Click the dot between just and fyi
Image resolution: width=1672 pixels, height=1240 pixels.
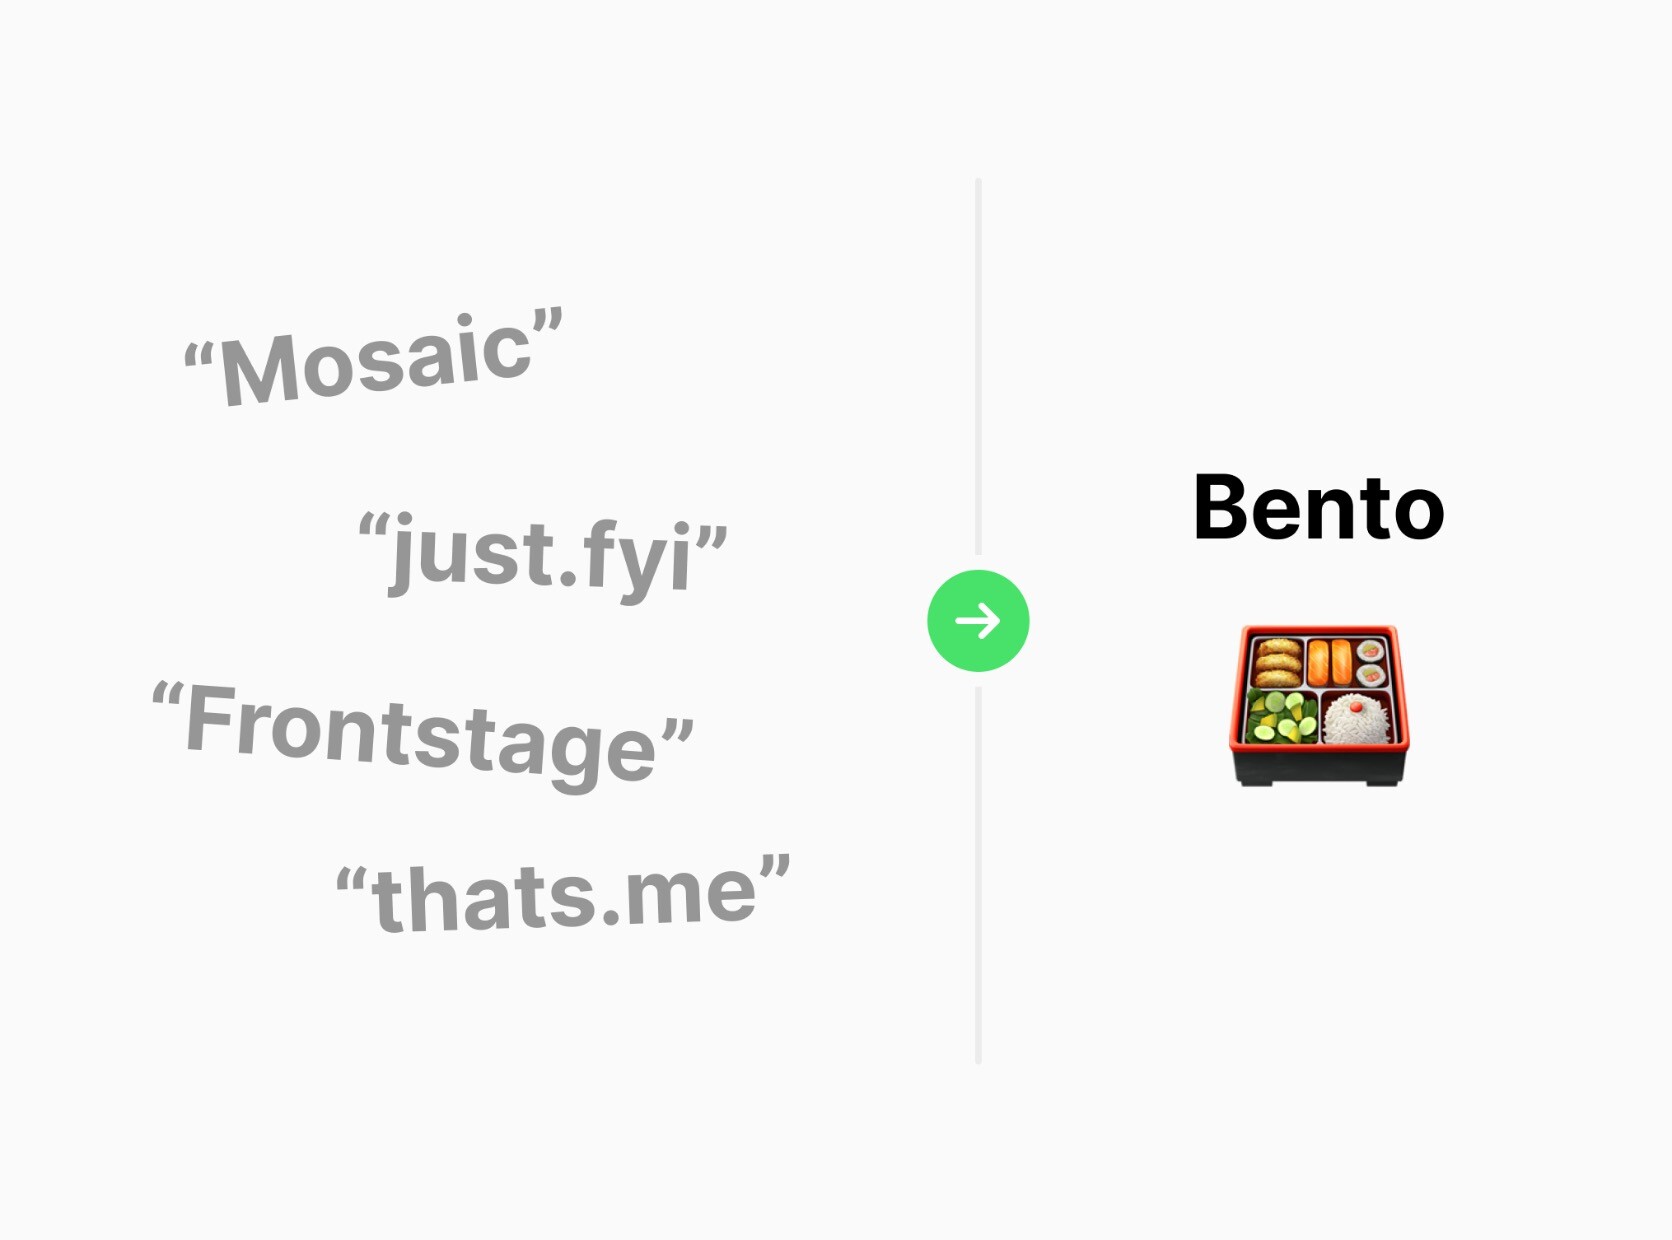(568, 579)
